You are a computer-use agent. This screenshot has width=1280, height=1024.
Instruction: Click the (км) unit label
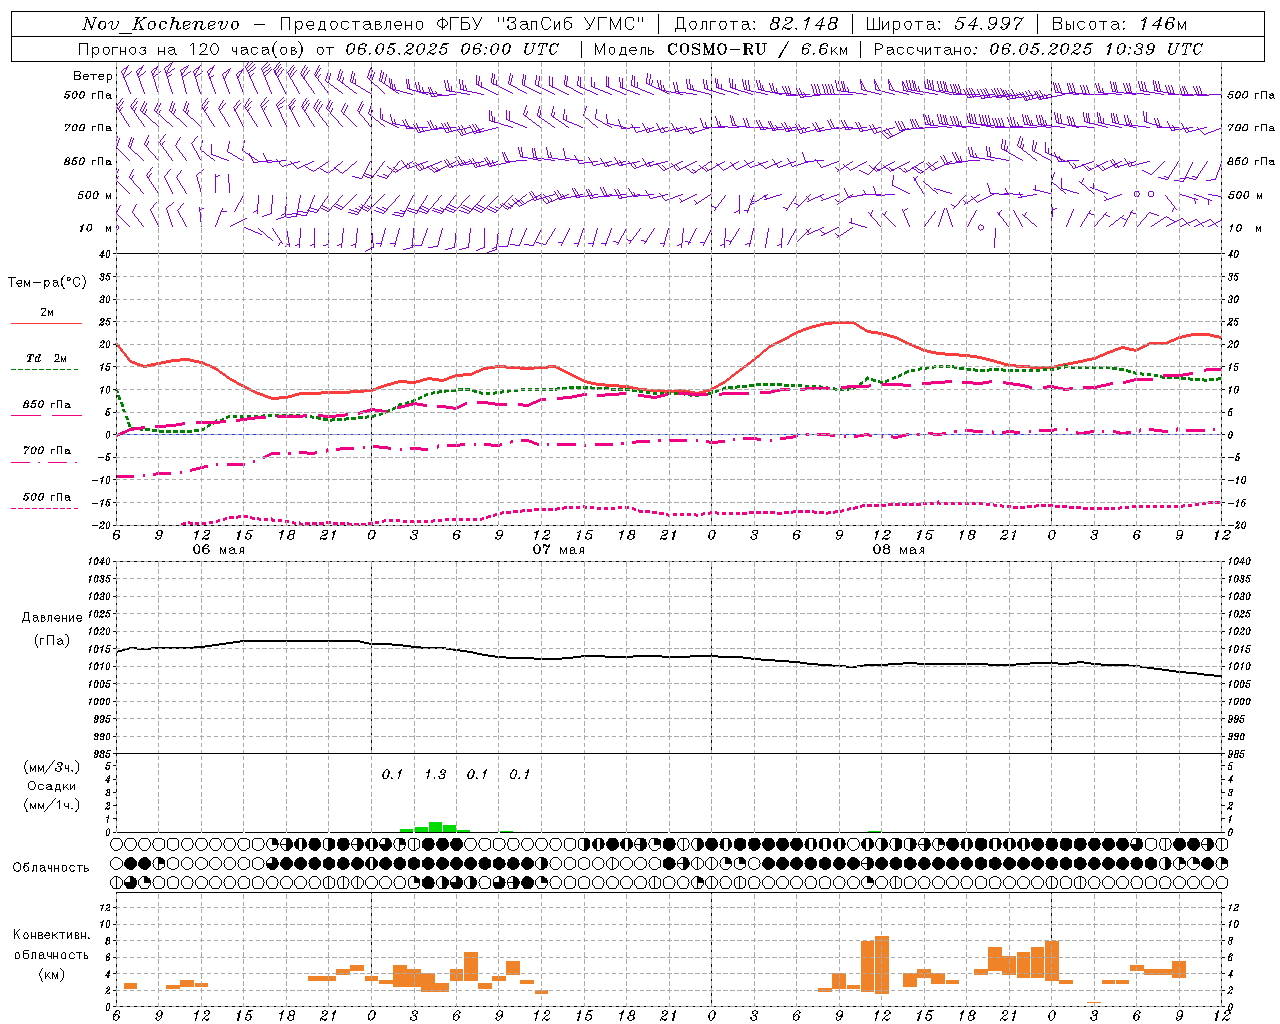[51, 974]
